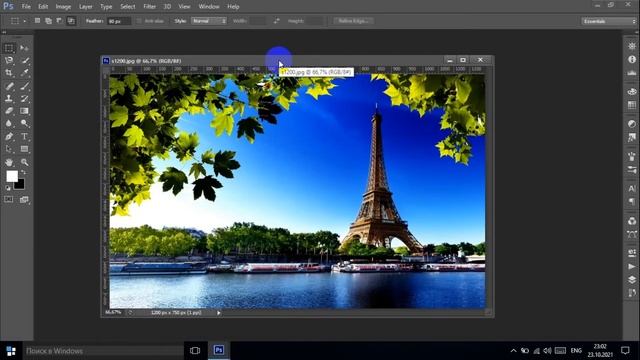
Task: Click the status bar flyout arrow
Action: point(219,313)
